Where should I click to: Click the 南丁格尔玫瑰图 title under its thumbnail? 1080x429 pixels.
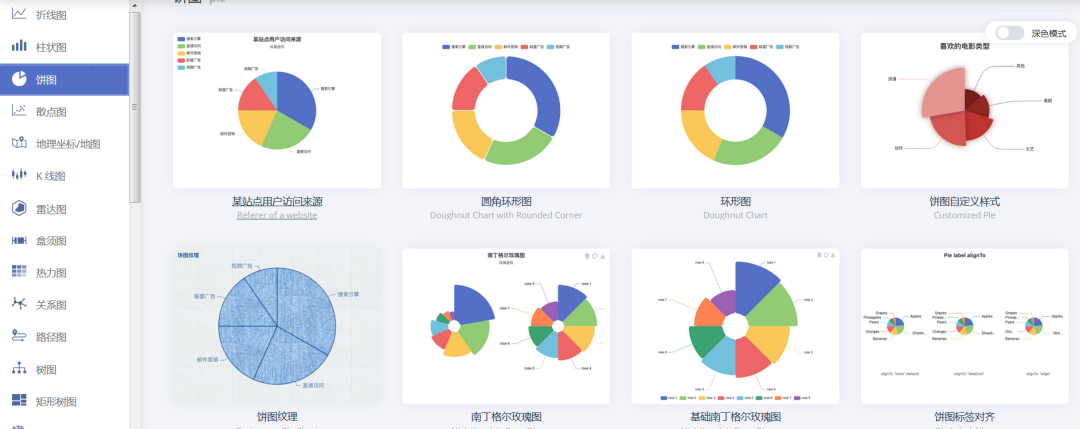pos(506,417)
